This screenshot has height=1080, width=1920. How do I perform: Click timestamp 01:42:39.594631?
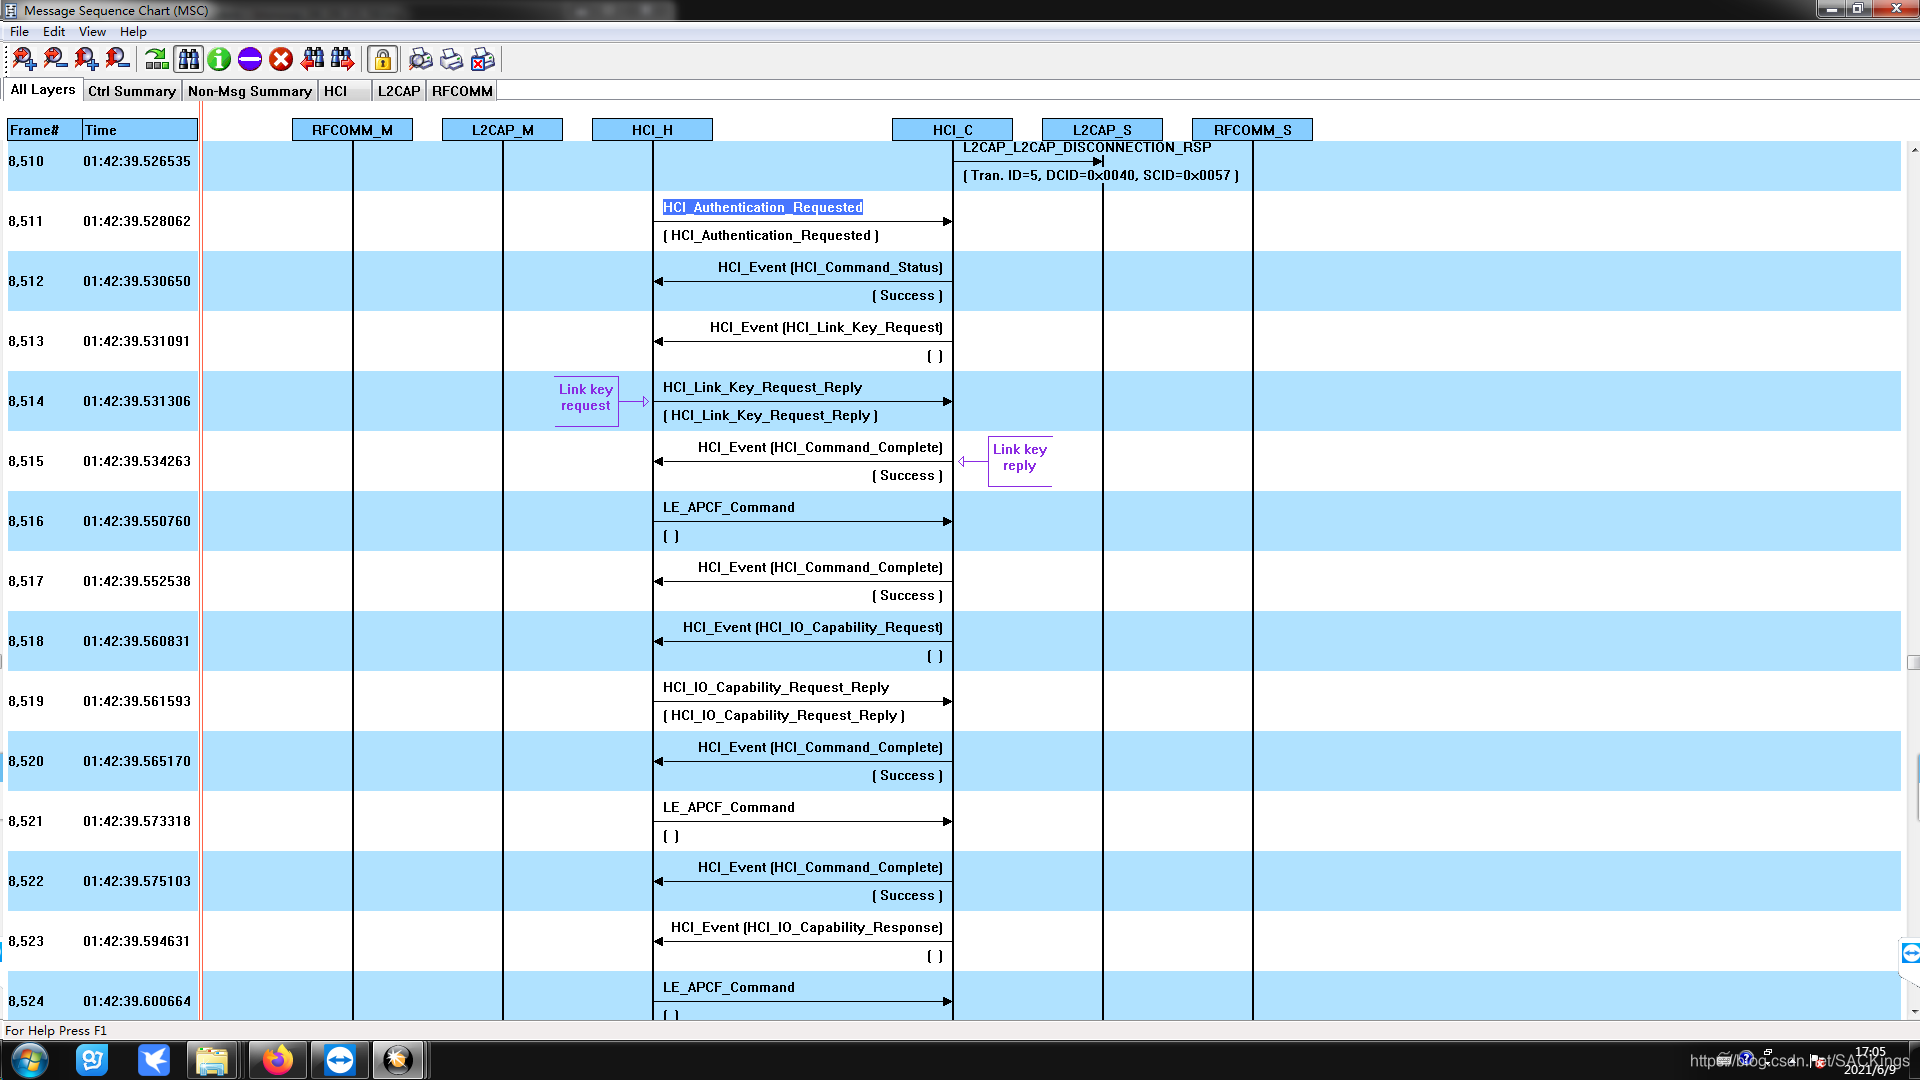(137, 941)
